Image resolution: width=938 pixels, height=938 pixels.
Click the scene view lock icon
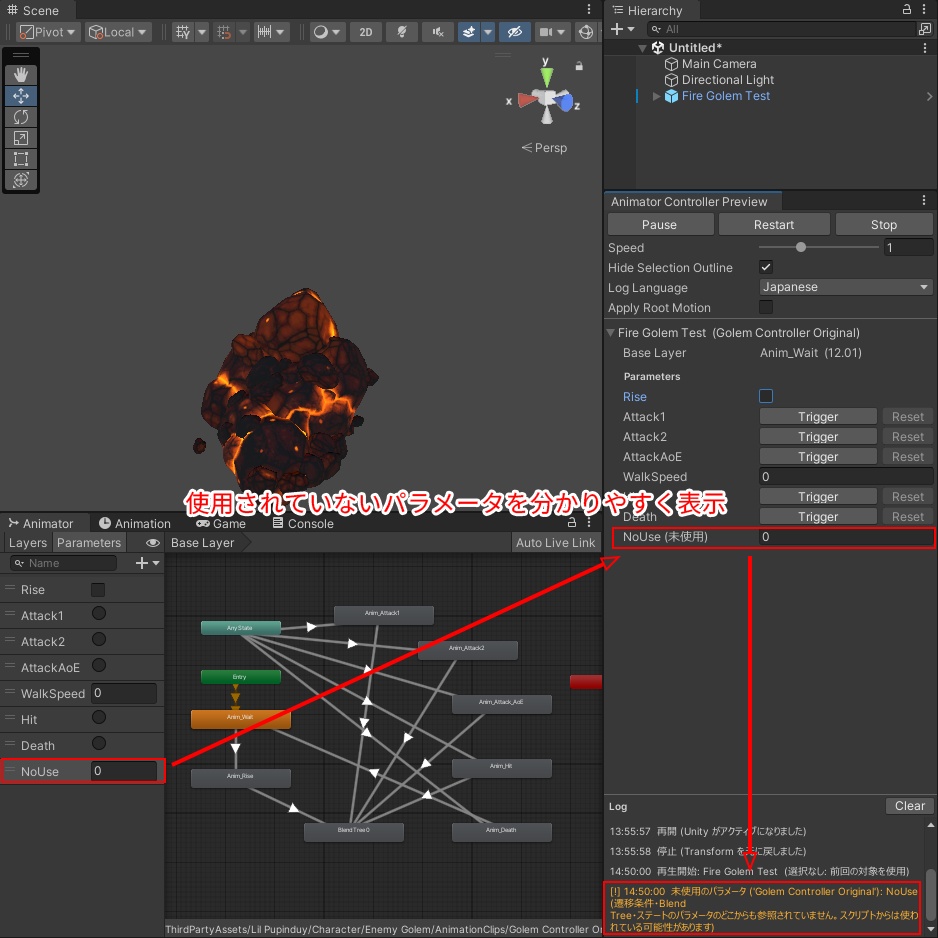578,66
